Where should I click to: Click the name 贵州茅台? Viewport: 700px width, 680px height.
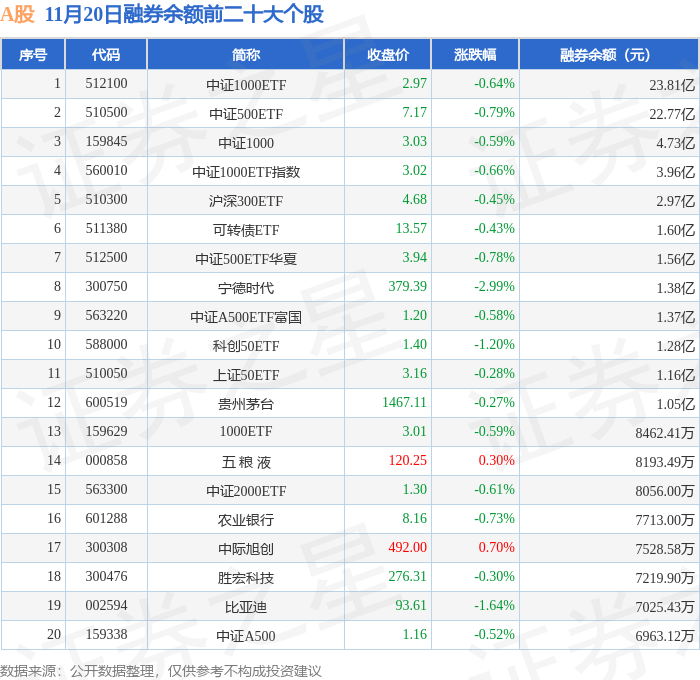point(246,404)
